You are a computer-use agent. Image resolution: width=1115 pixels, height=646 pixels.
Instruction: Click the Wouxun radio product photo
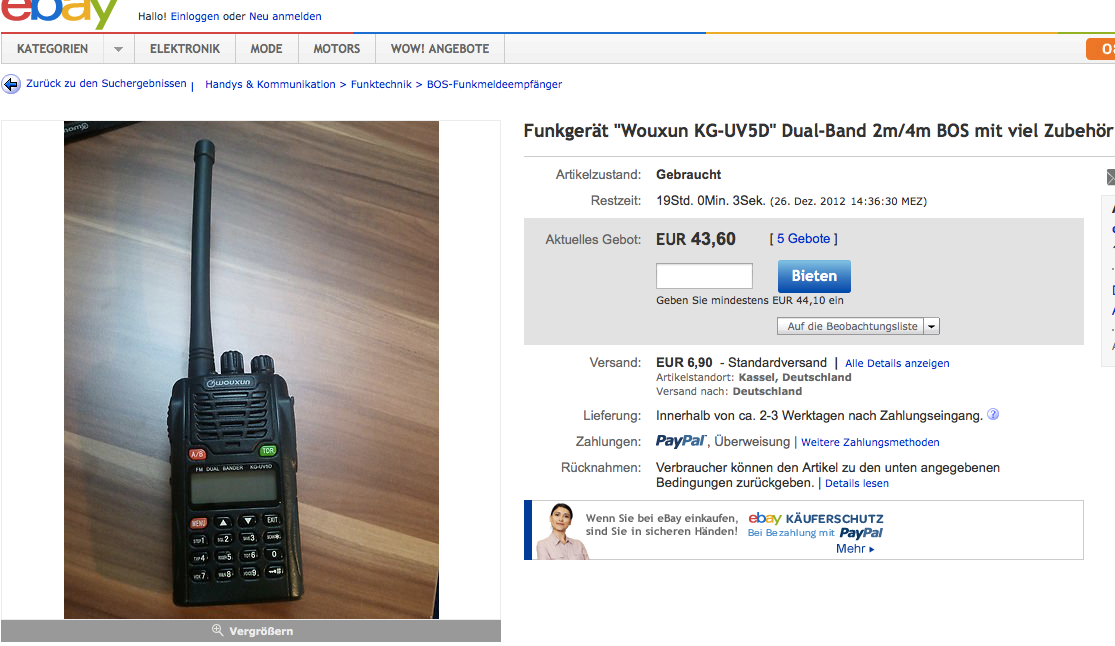[251, 370]
